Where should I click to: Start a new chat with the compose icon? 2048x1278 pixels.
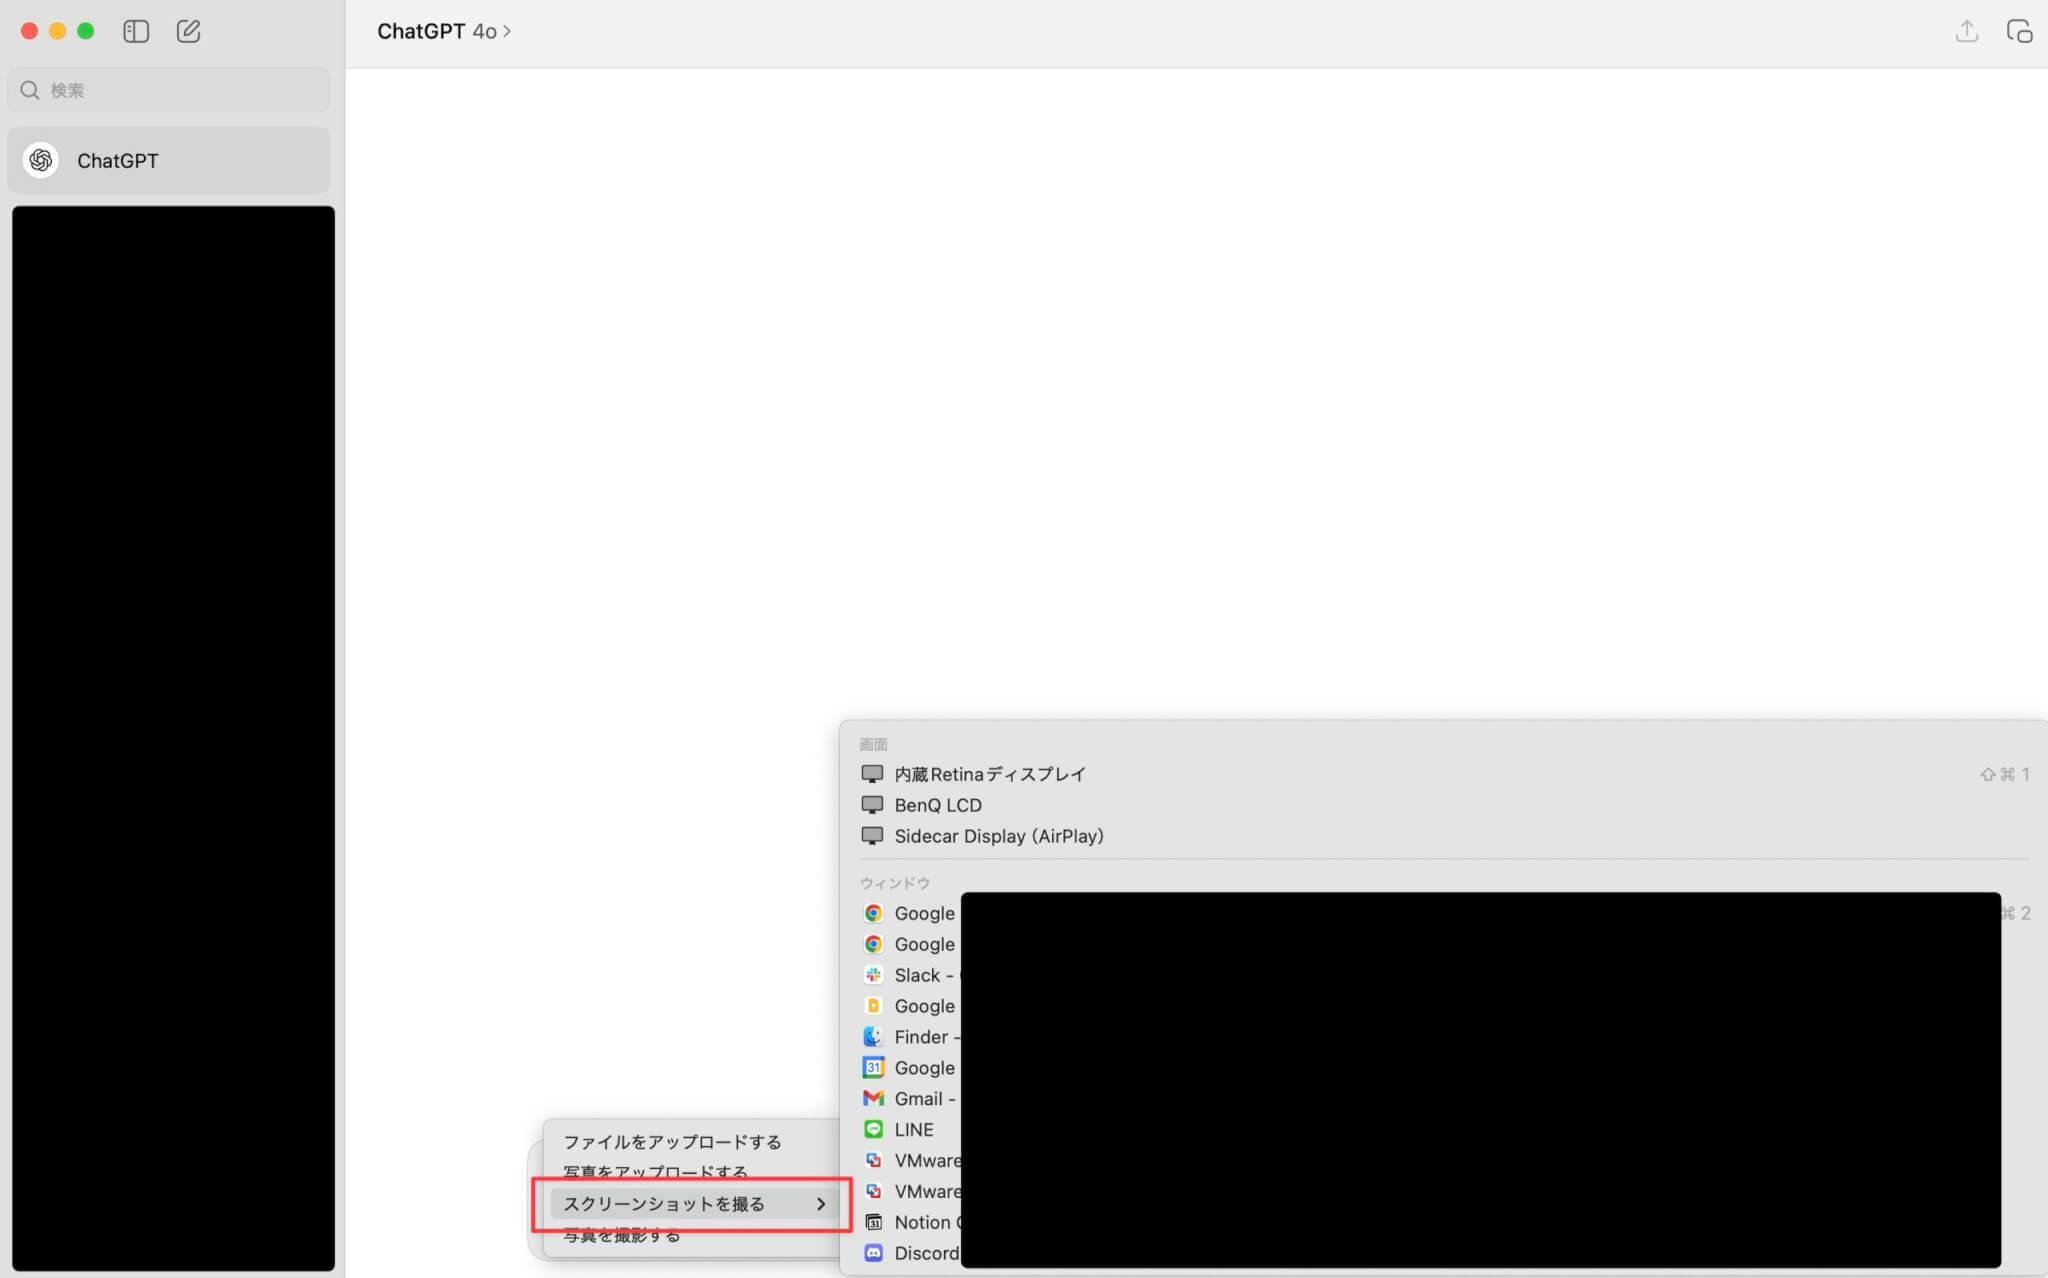[188, 31]
